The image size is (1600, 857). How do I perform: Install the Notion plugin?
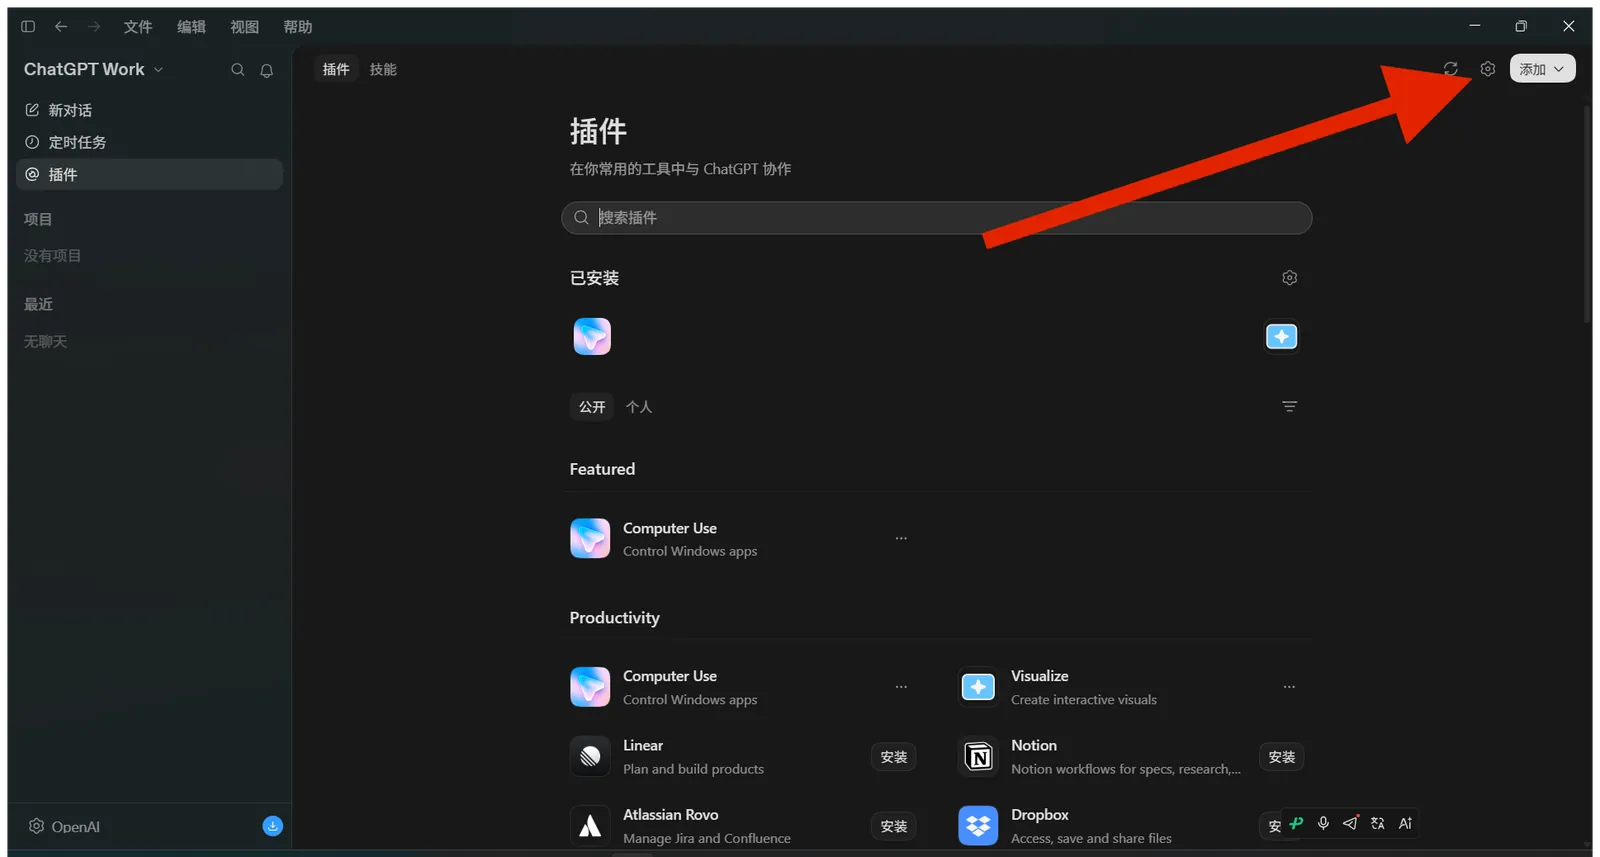1282,757
